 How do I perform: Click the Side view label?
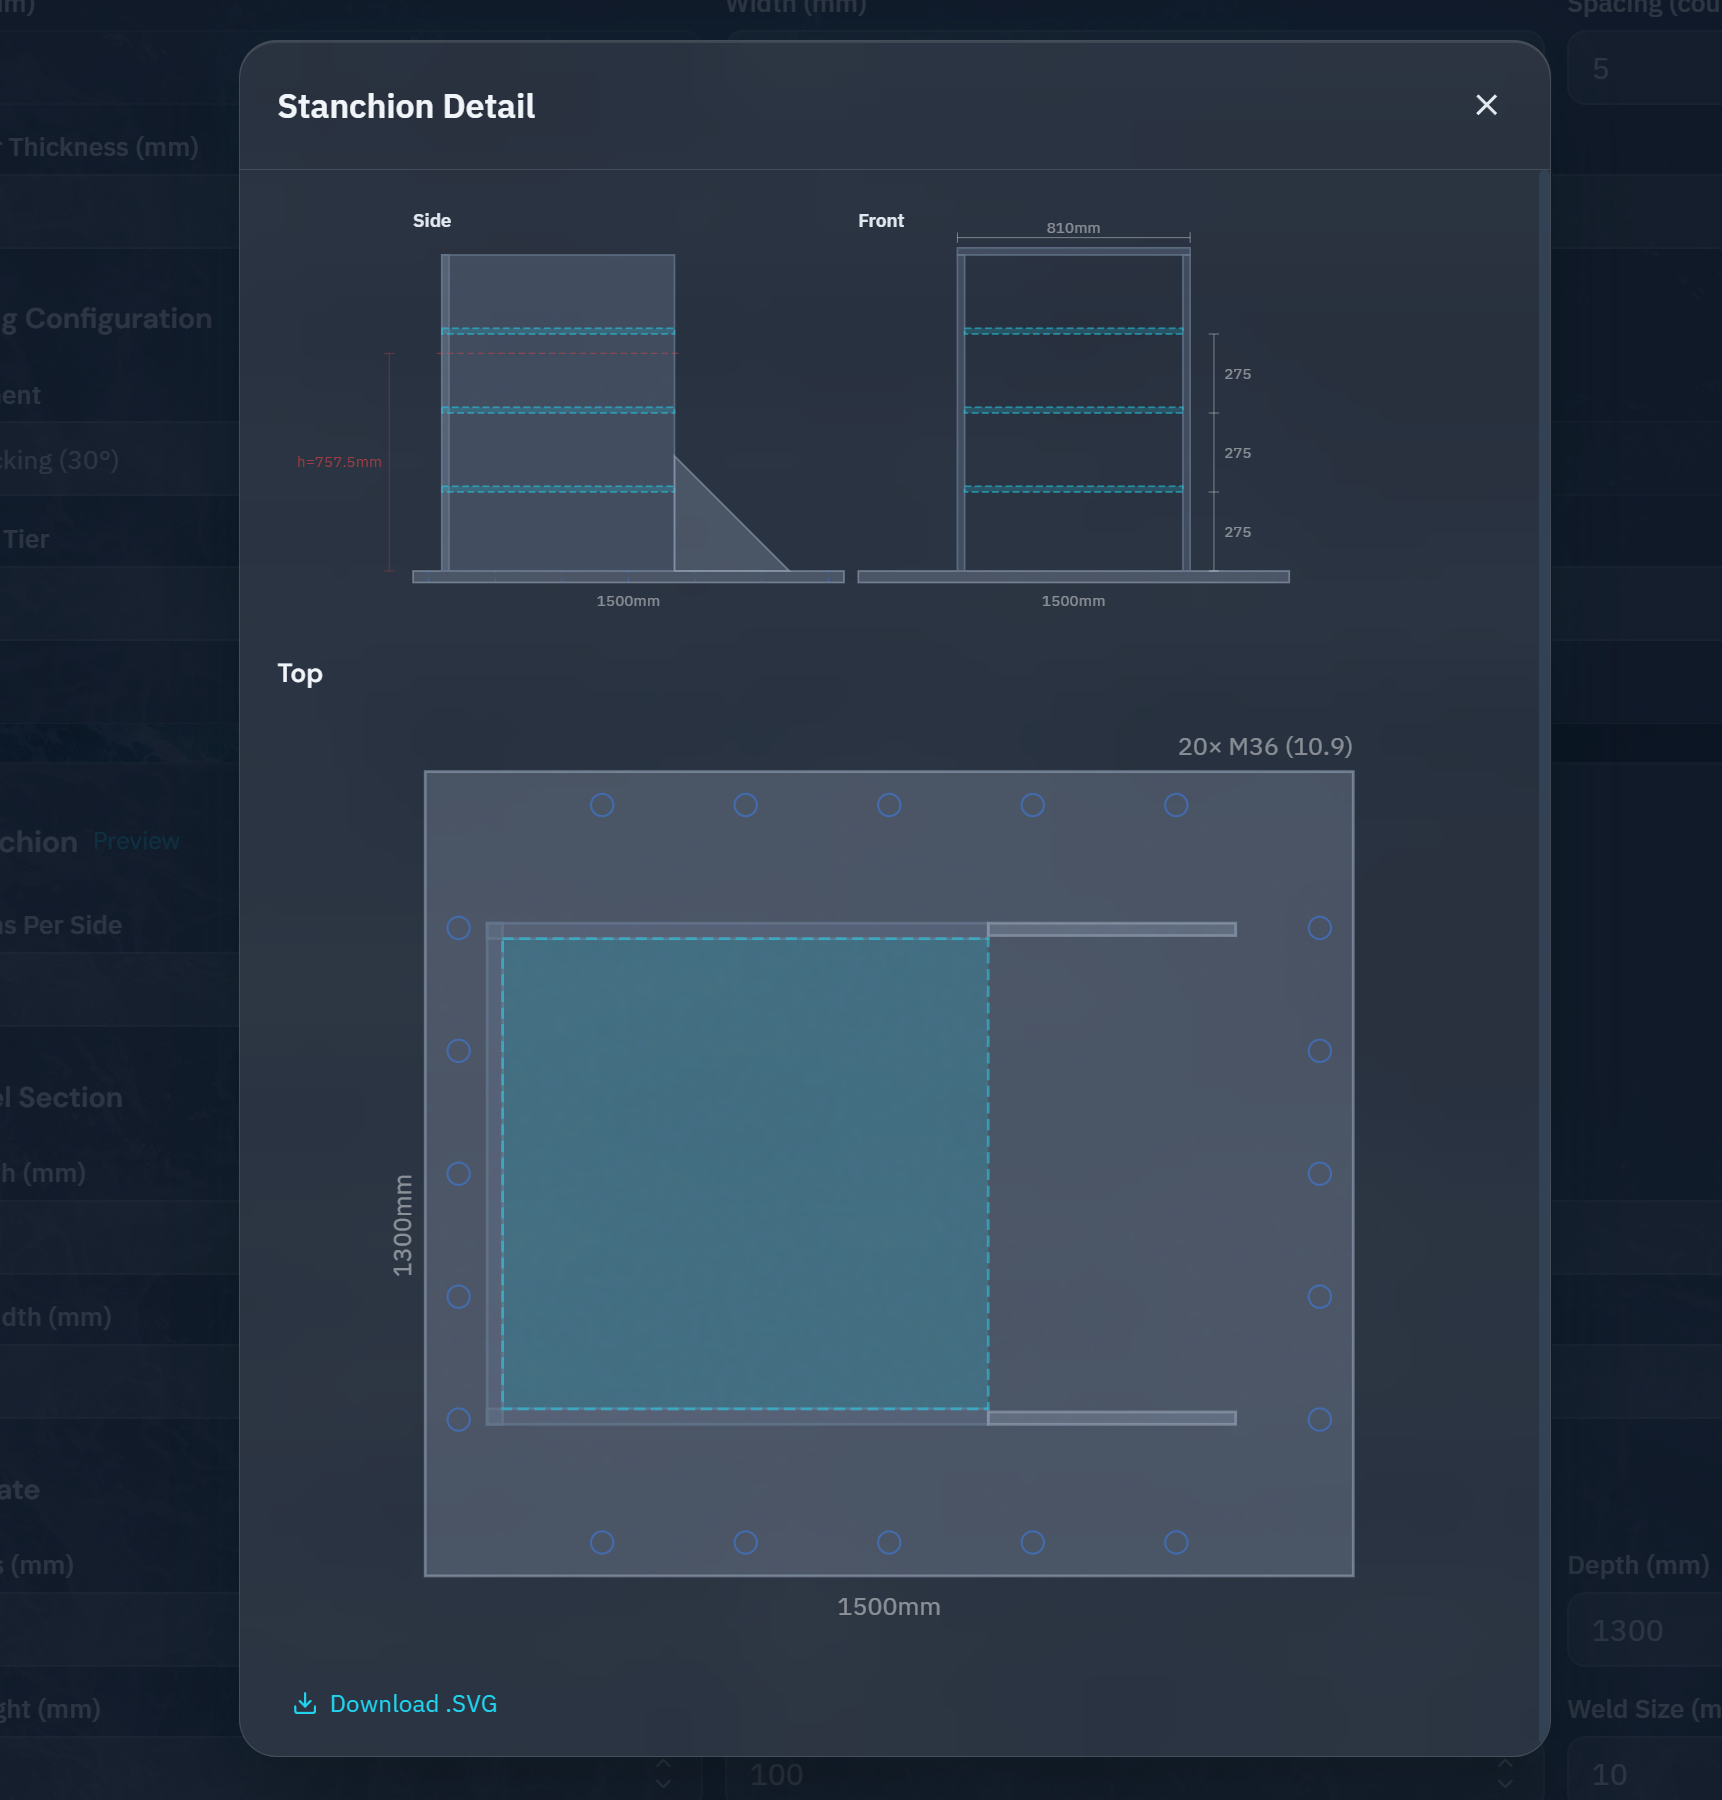[432, 221]
